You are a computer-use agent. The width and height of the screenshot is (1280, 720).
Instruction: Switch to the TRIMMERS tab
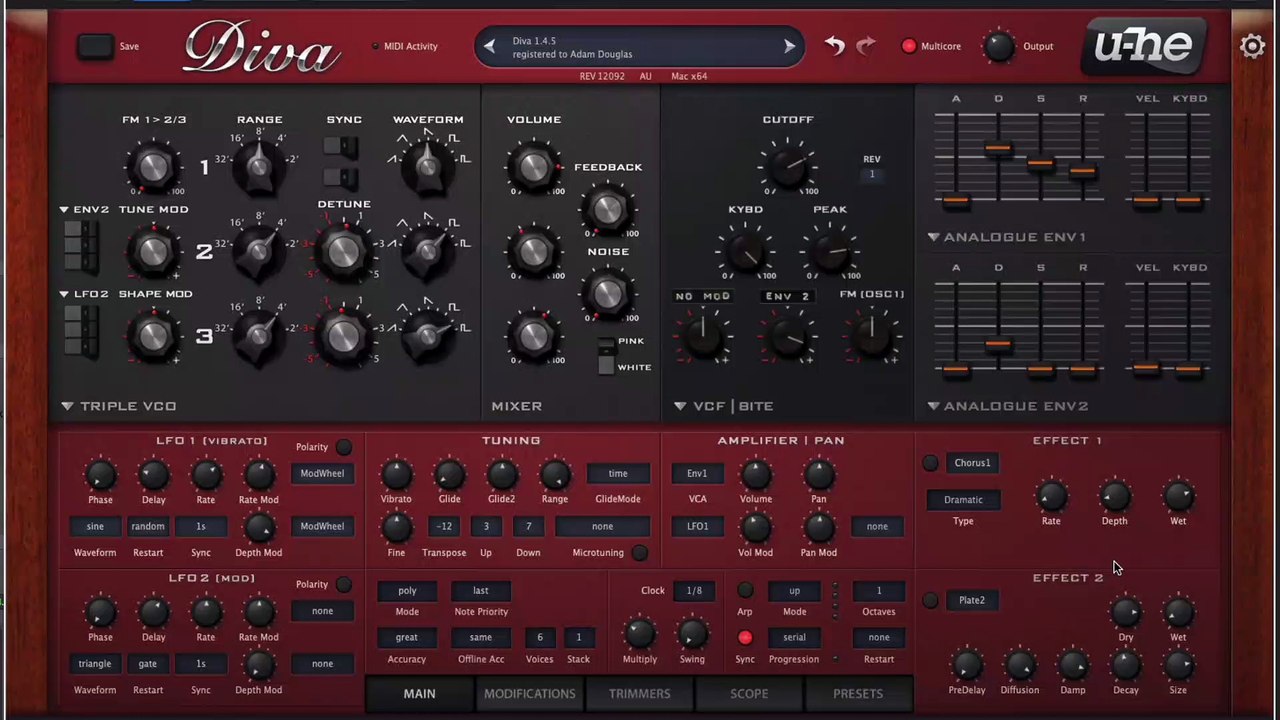pyautogui.click(x=640, y=694)
